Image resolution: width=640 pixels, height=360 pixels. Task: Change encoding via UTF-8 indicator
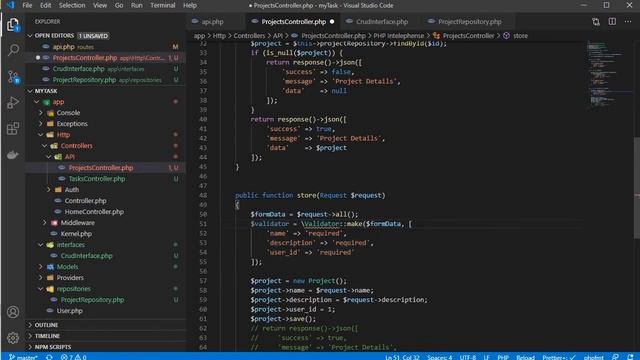[x=467, y=357]
